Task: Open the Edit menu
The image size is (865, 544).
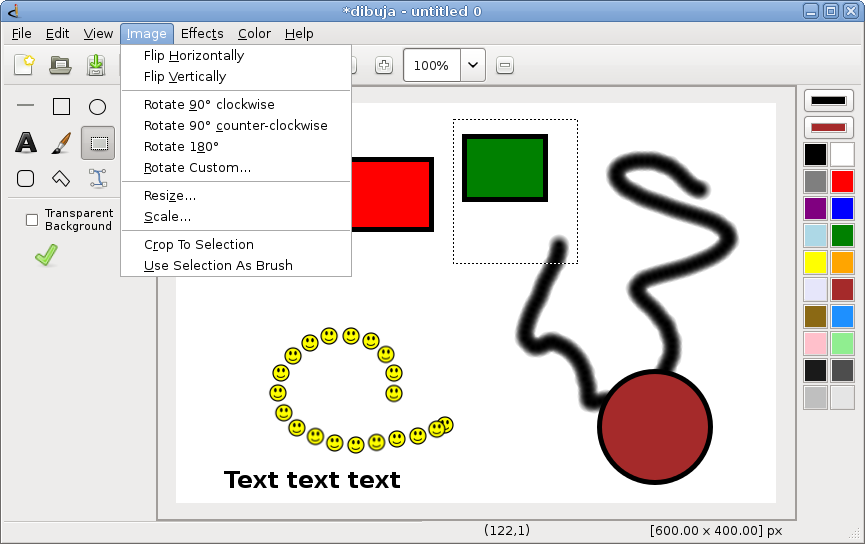Action: 57,34
